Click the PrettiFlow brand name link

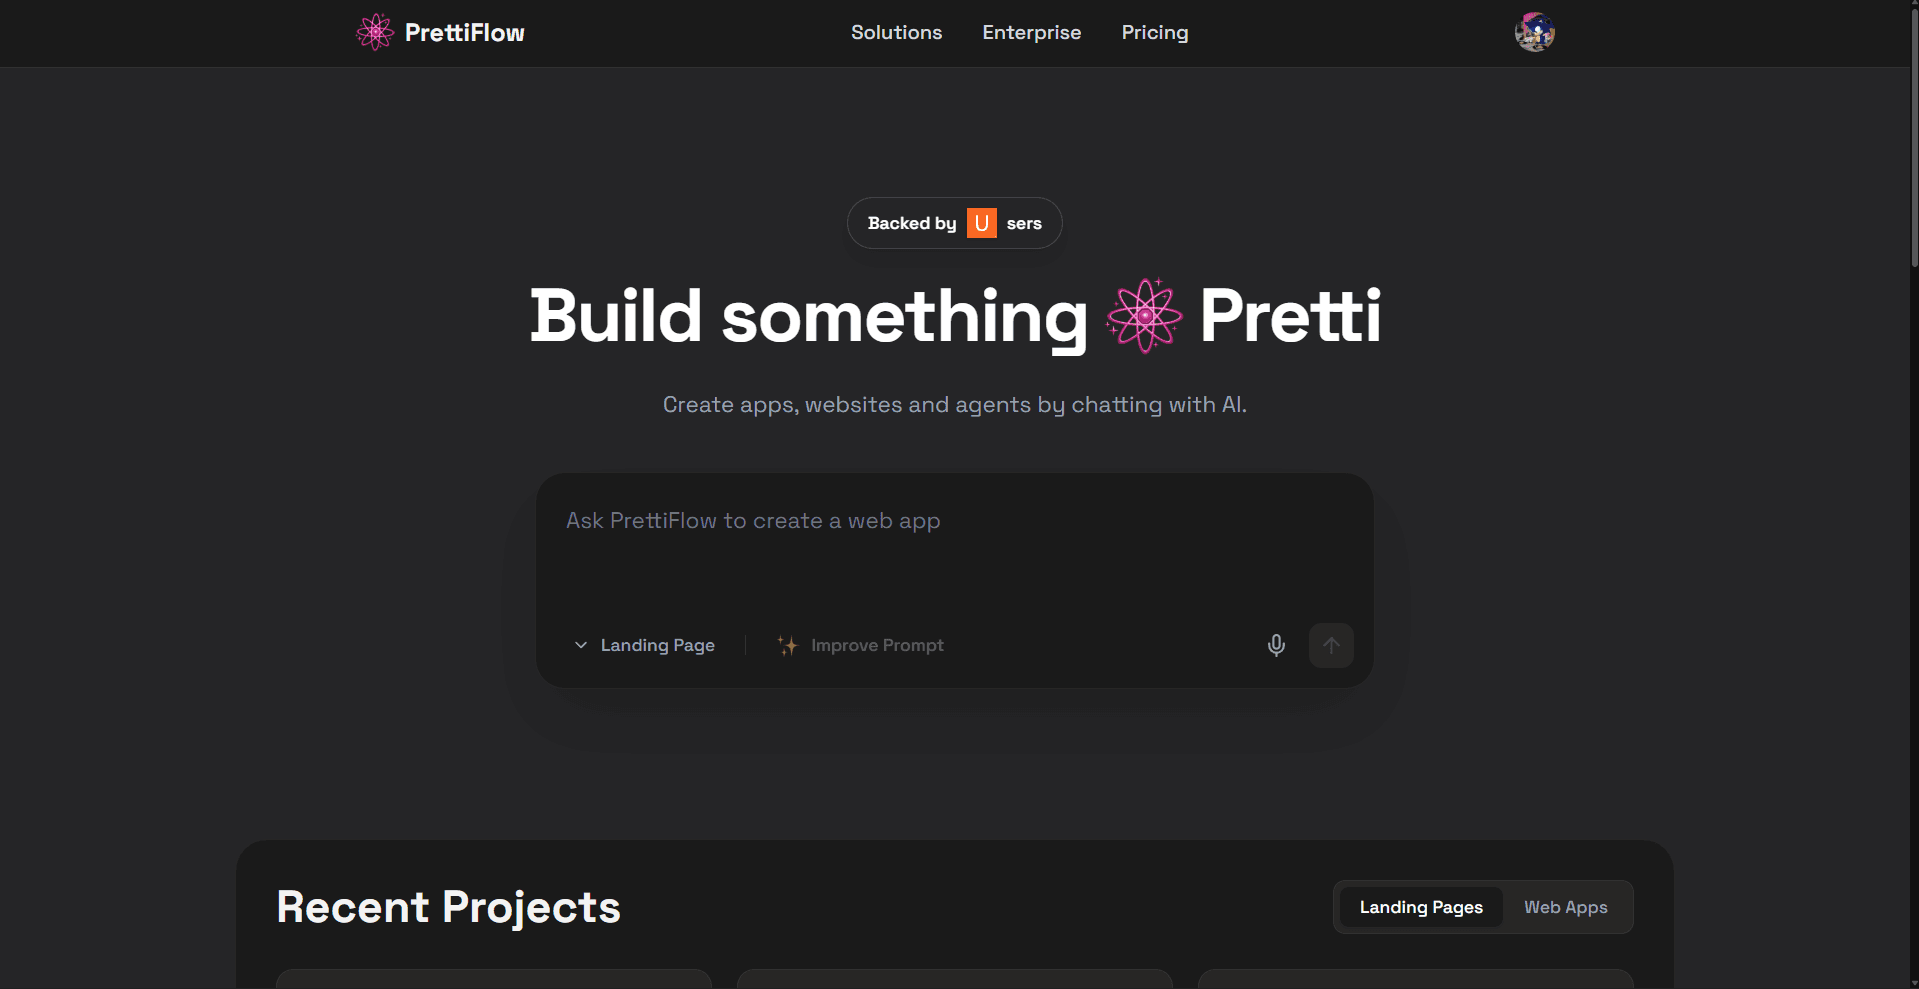point(464,32)
